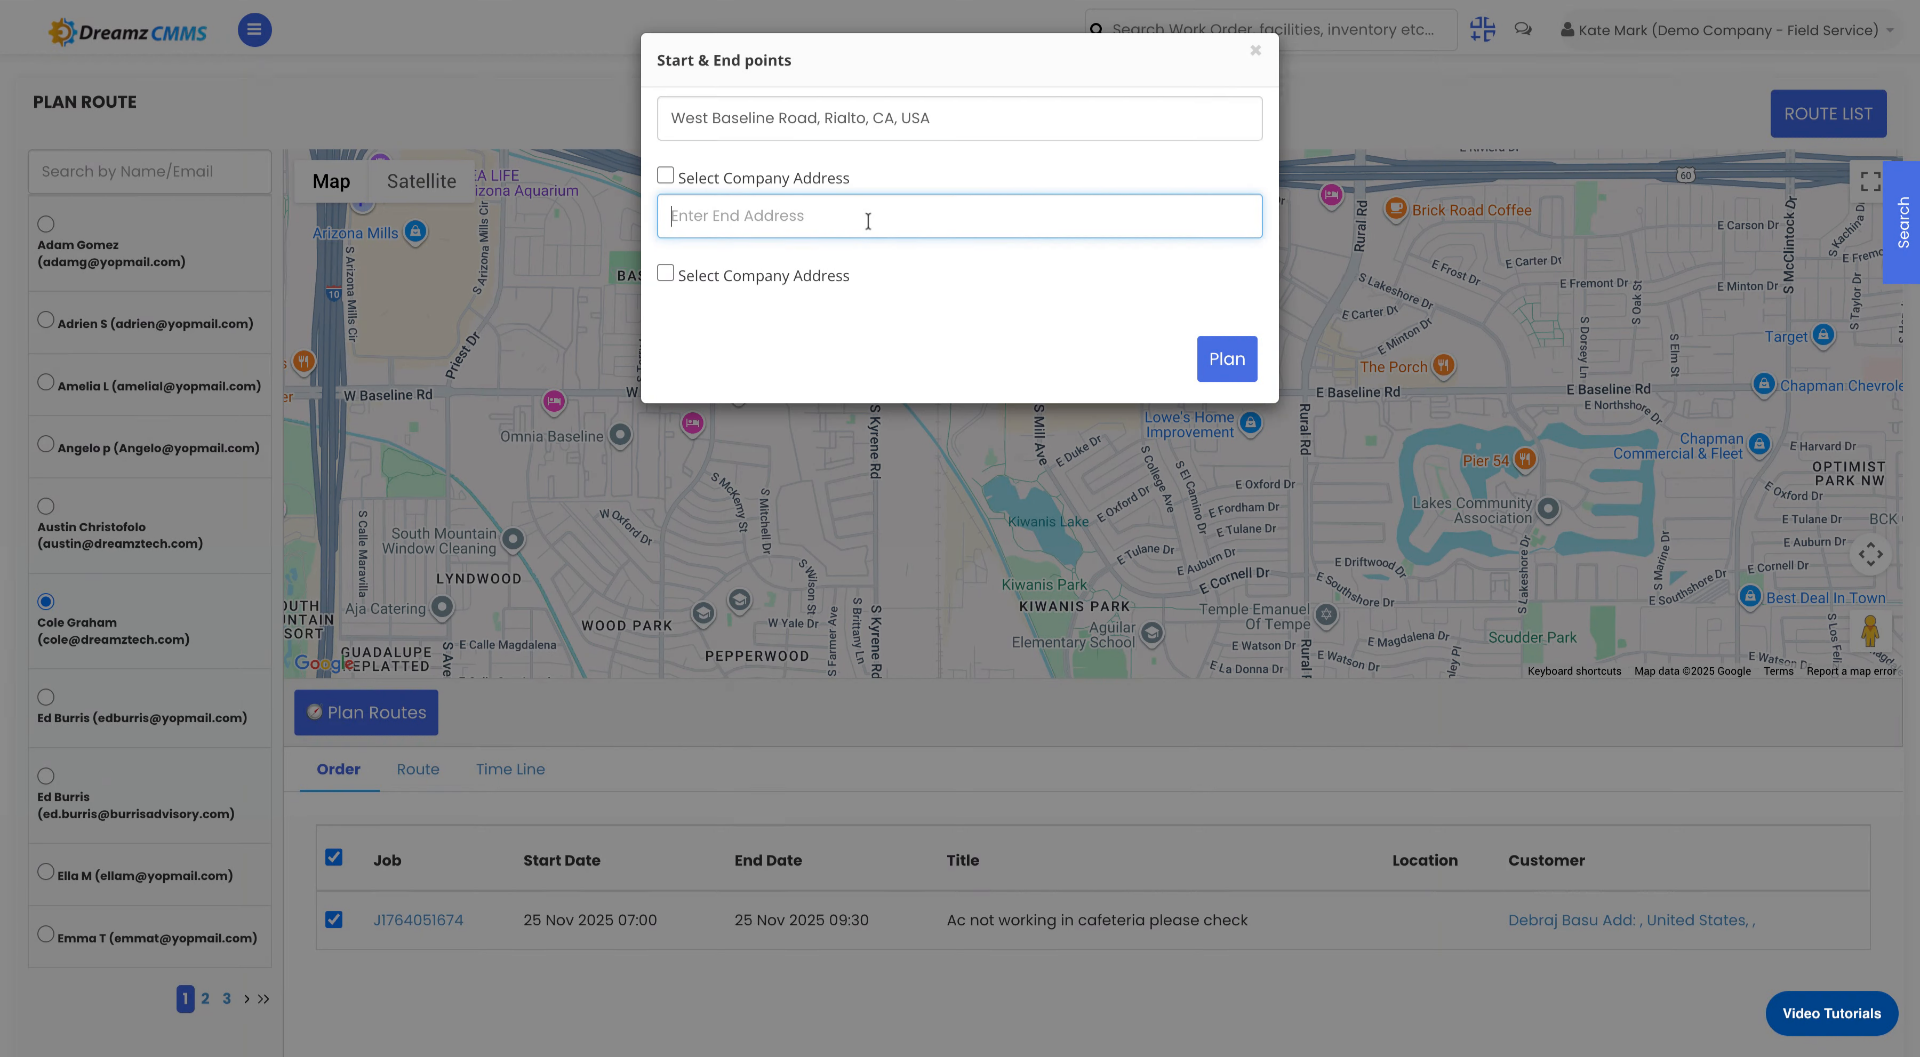Viewport: 1920px width, 1057px height.
Task: Select Austin Christofolo radio button
Action: 46,506
